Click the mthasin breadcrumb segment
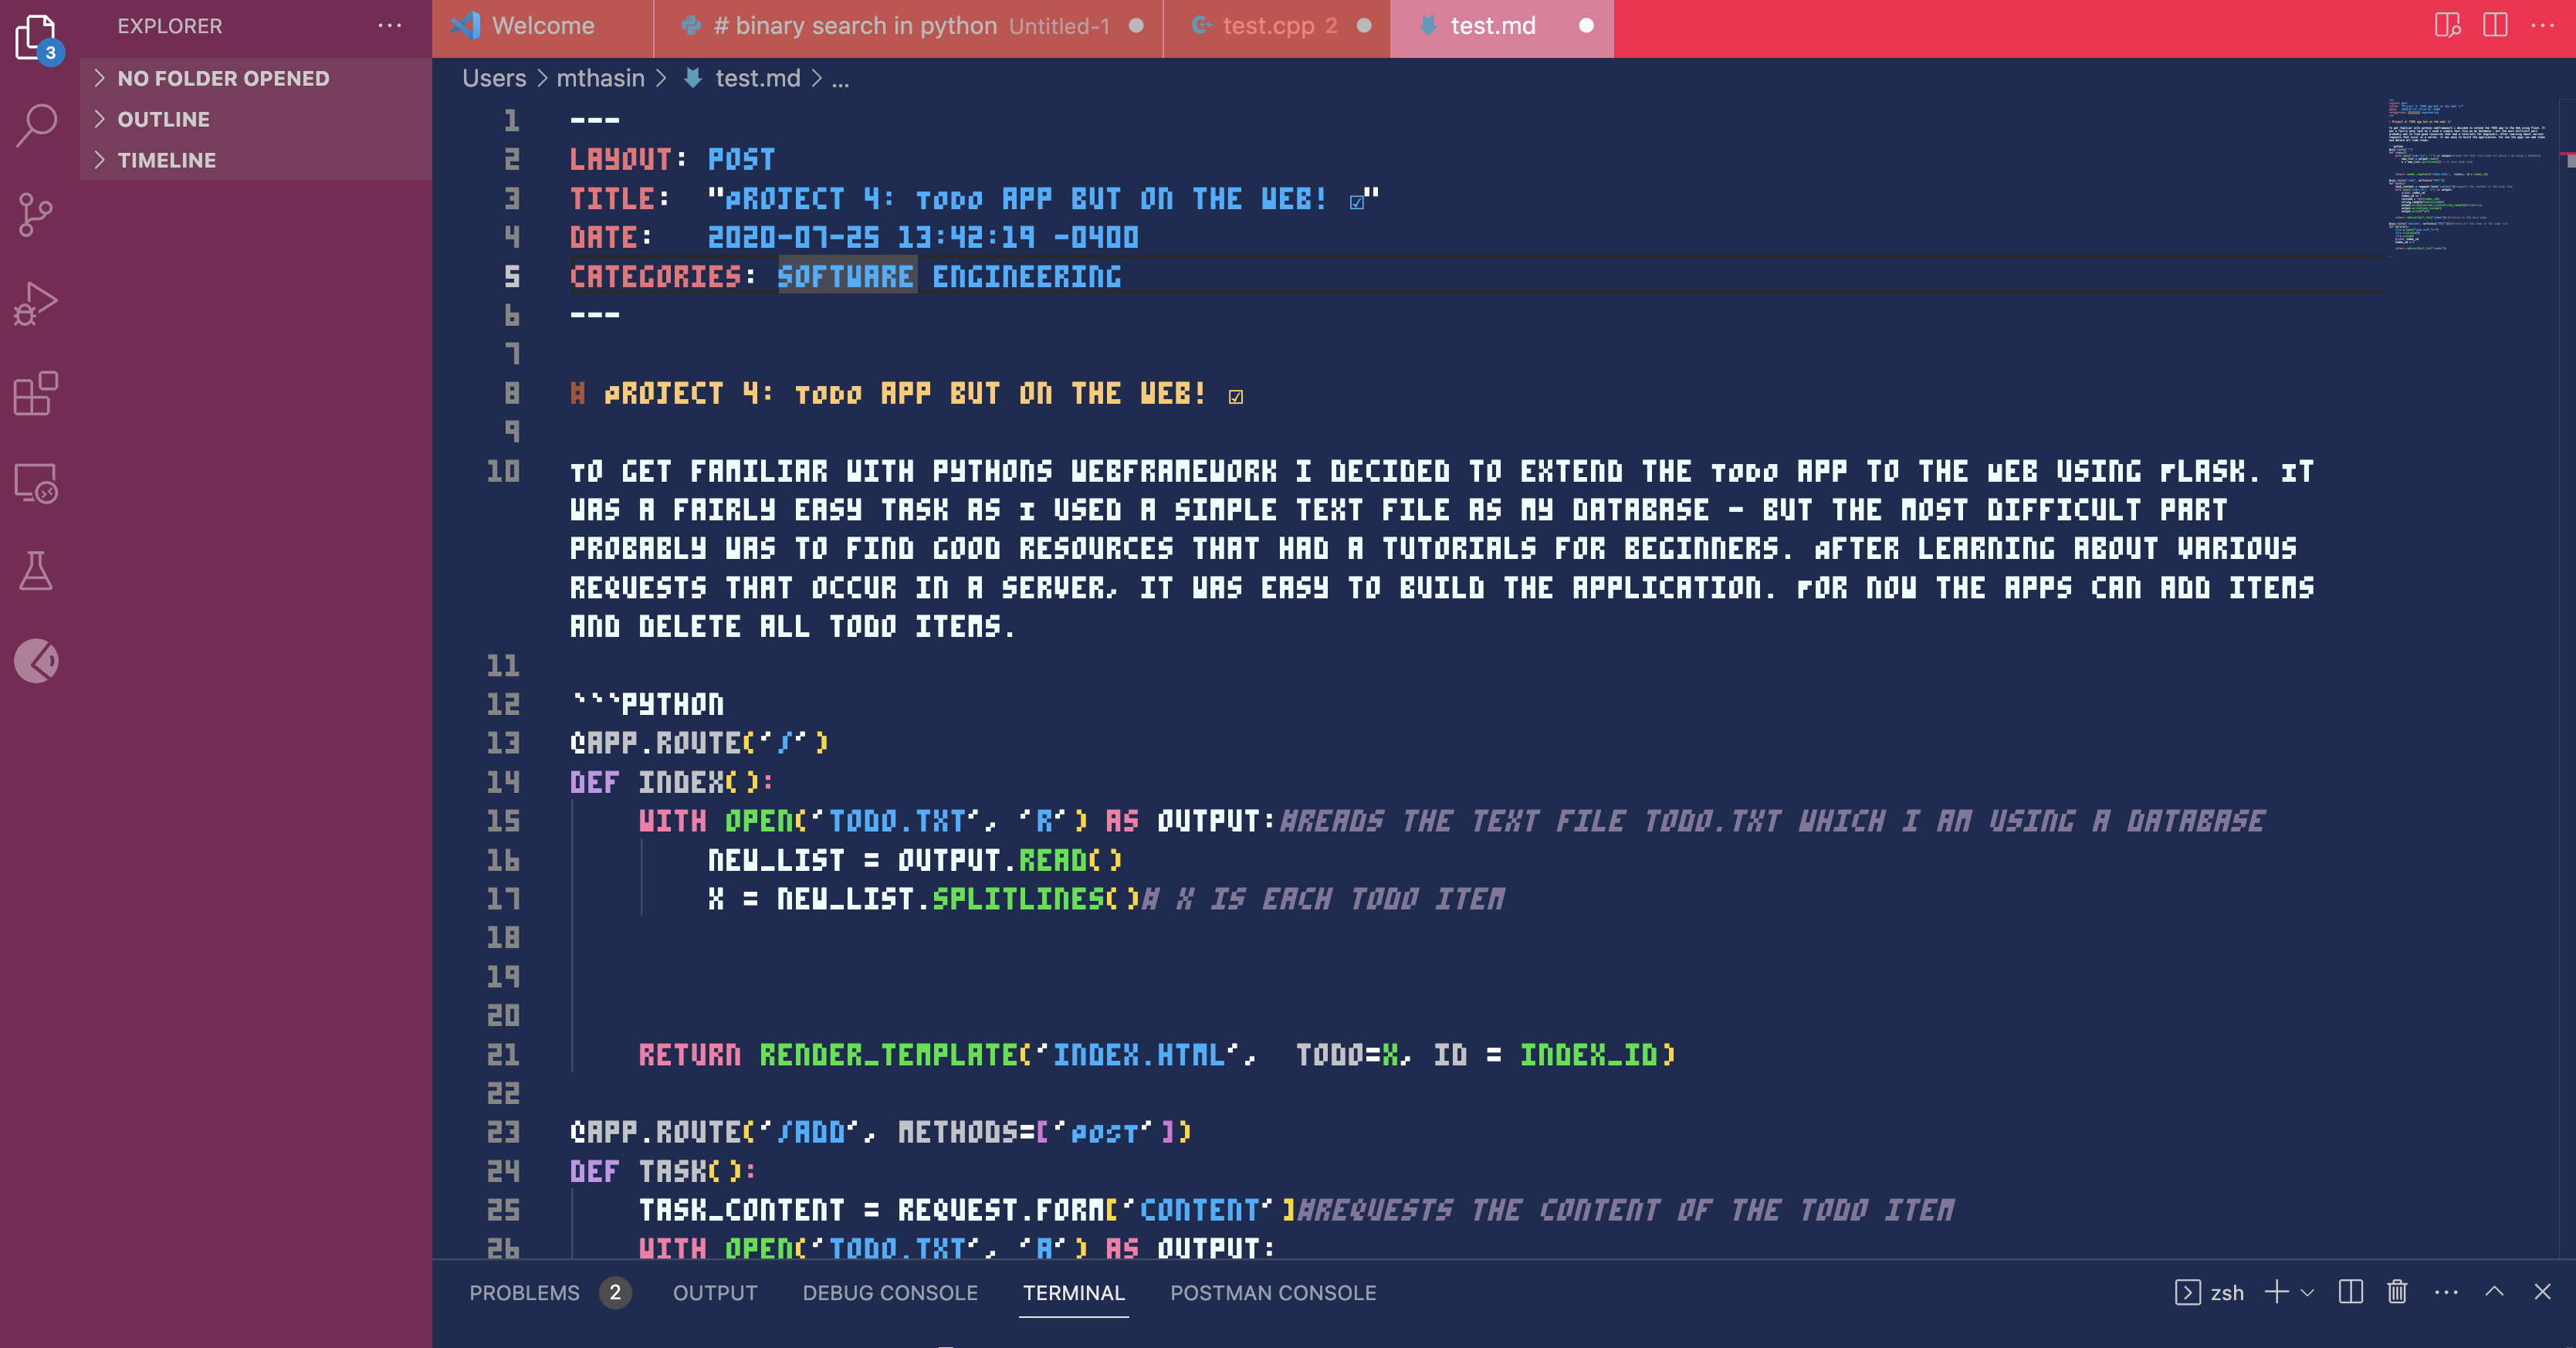2576x1348 pixels. tap(600, 78)
